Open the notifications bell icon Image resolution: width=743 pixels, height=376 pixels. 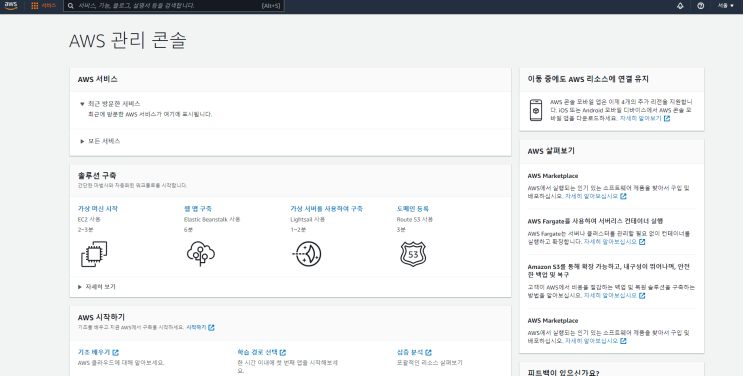point(680,6)
